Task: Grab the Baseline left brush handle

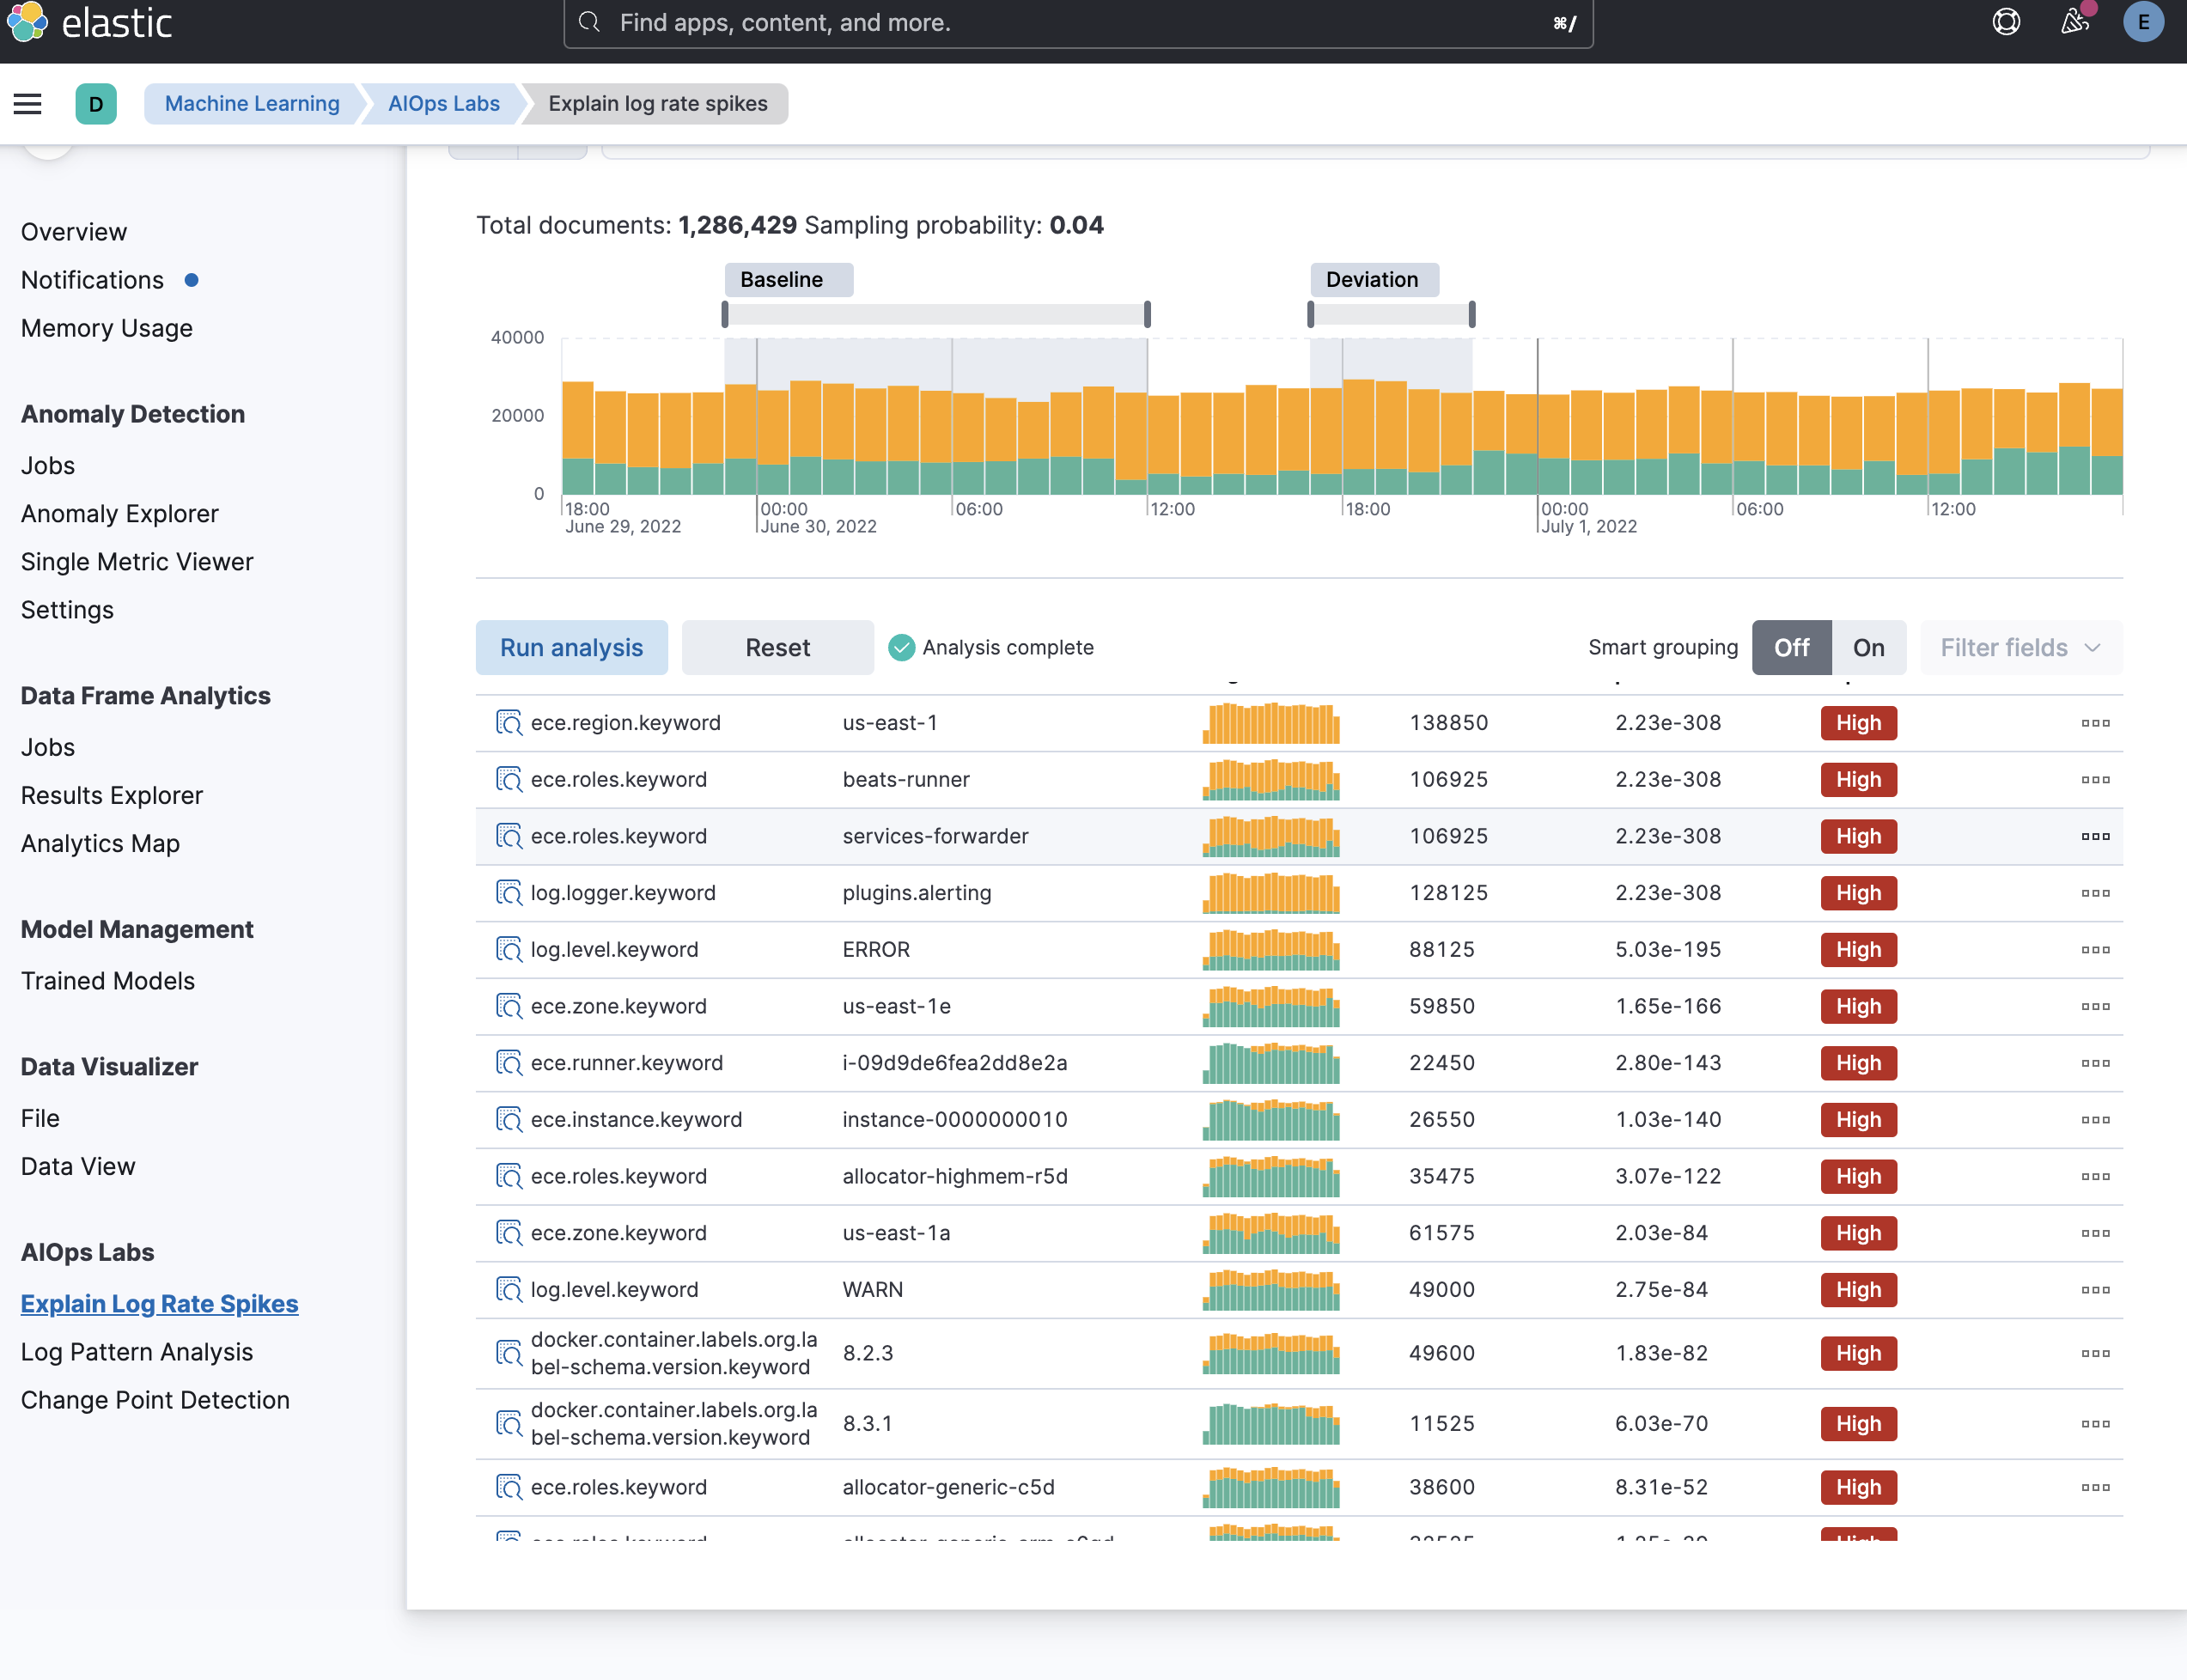Action: 725,314
